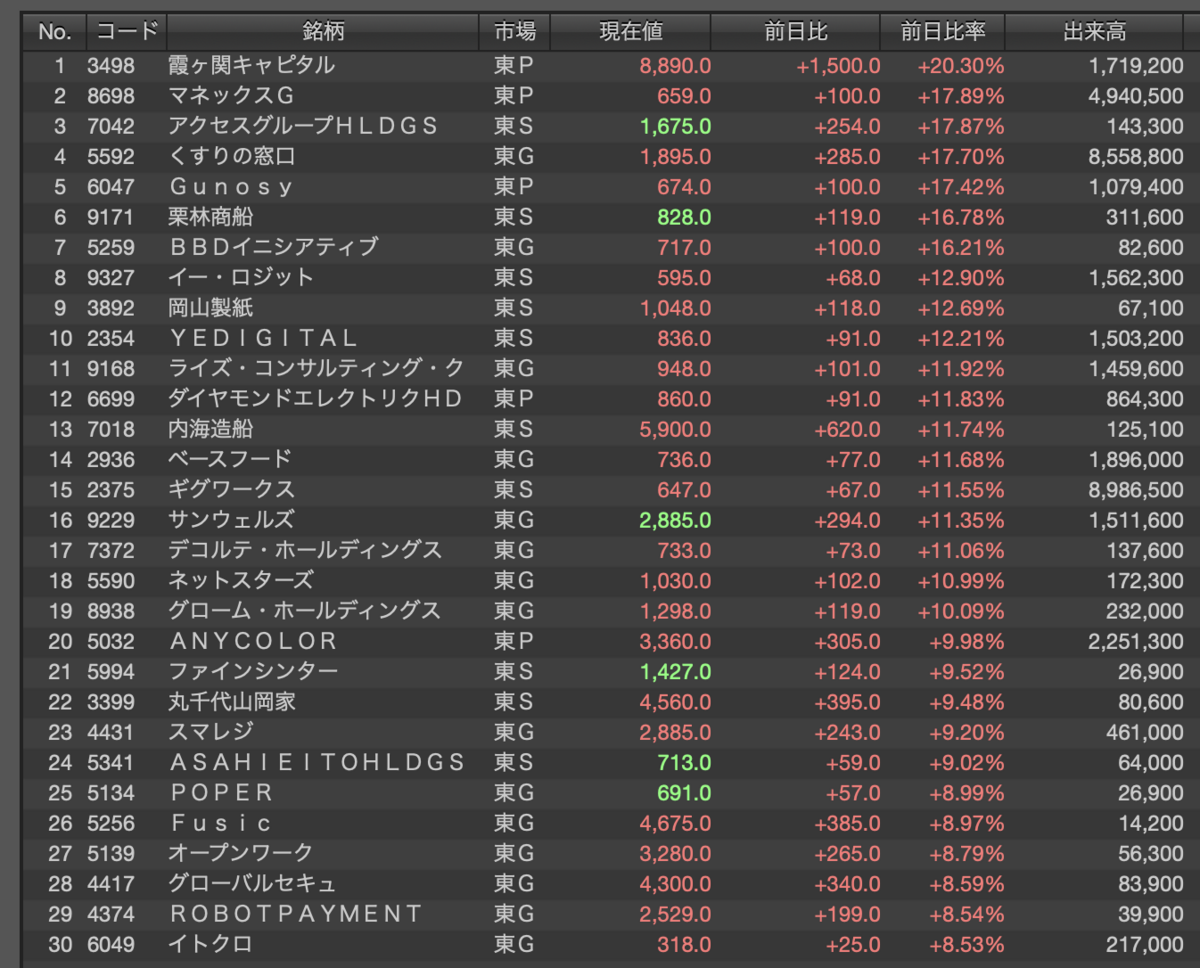Select the POPER stock name

coord(221,793)
